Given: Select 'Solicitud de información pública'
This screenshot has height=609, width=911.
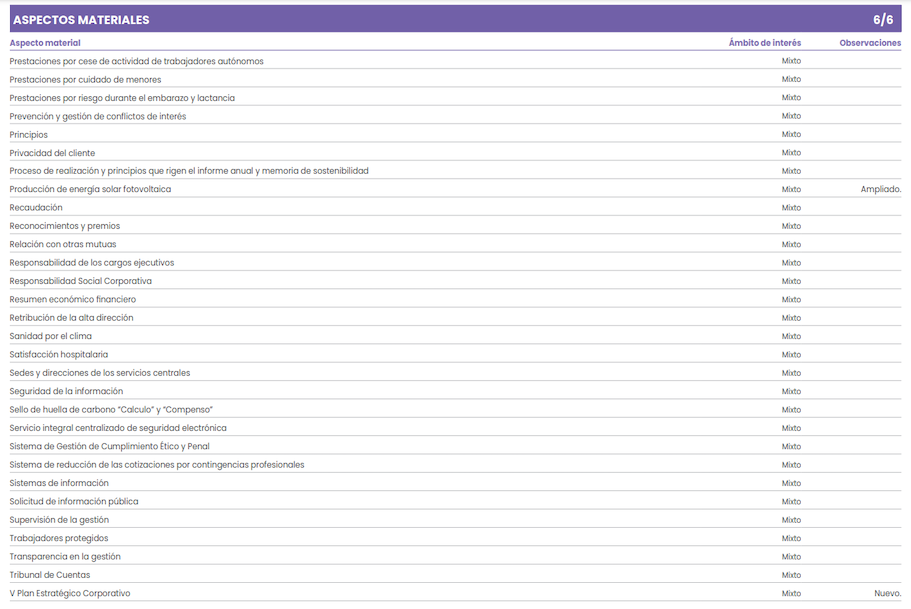Looking at the screenshot, I should 74,501.
